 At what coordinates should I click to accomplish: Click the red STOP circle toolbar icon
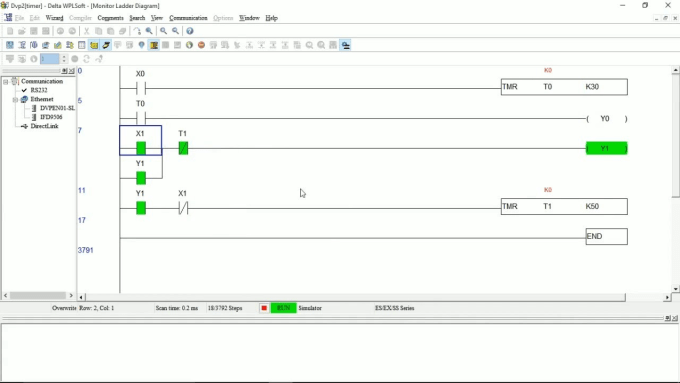click(201, 45)
